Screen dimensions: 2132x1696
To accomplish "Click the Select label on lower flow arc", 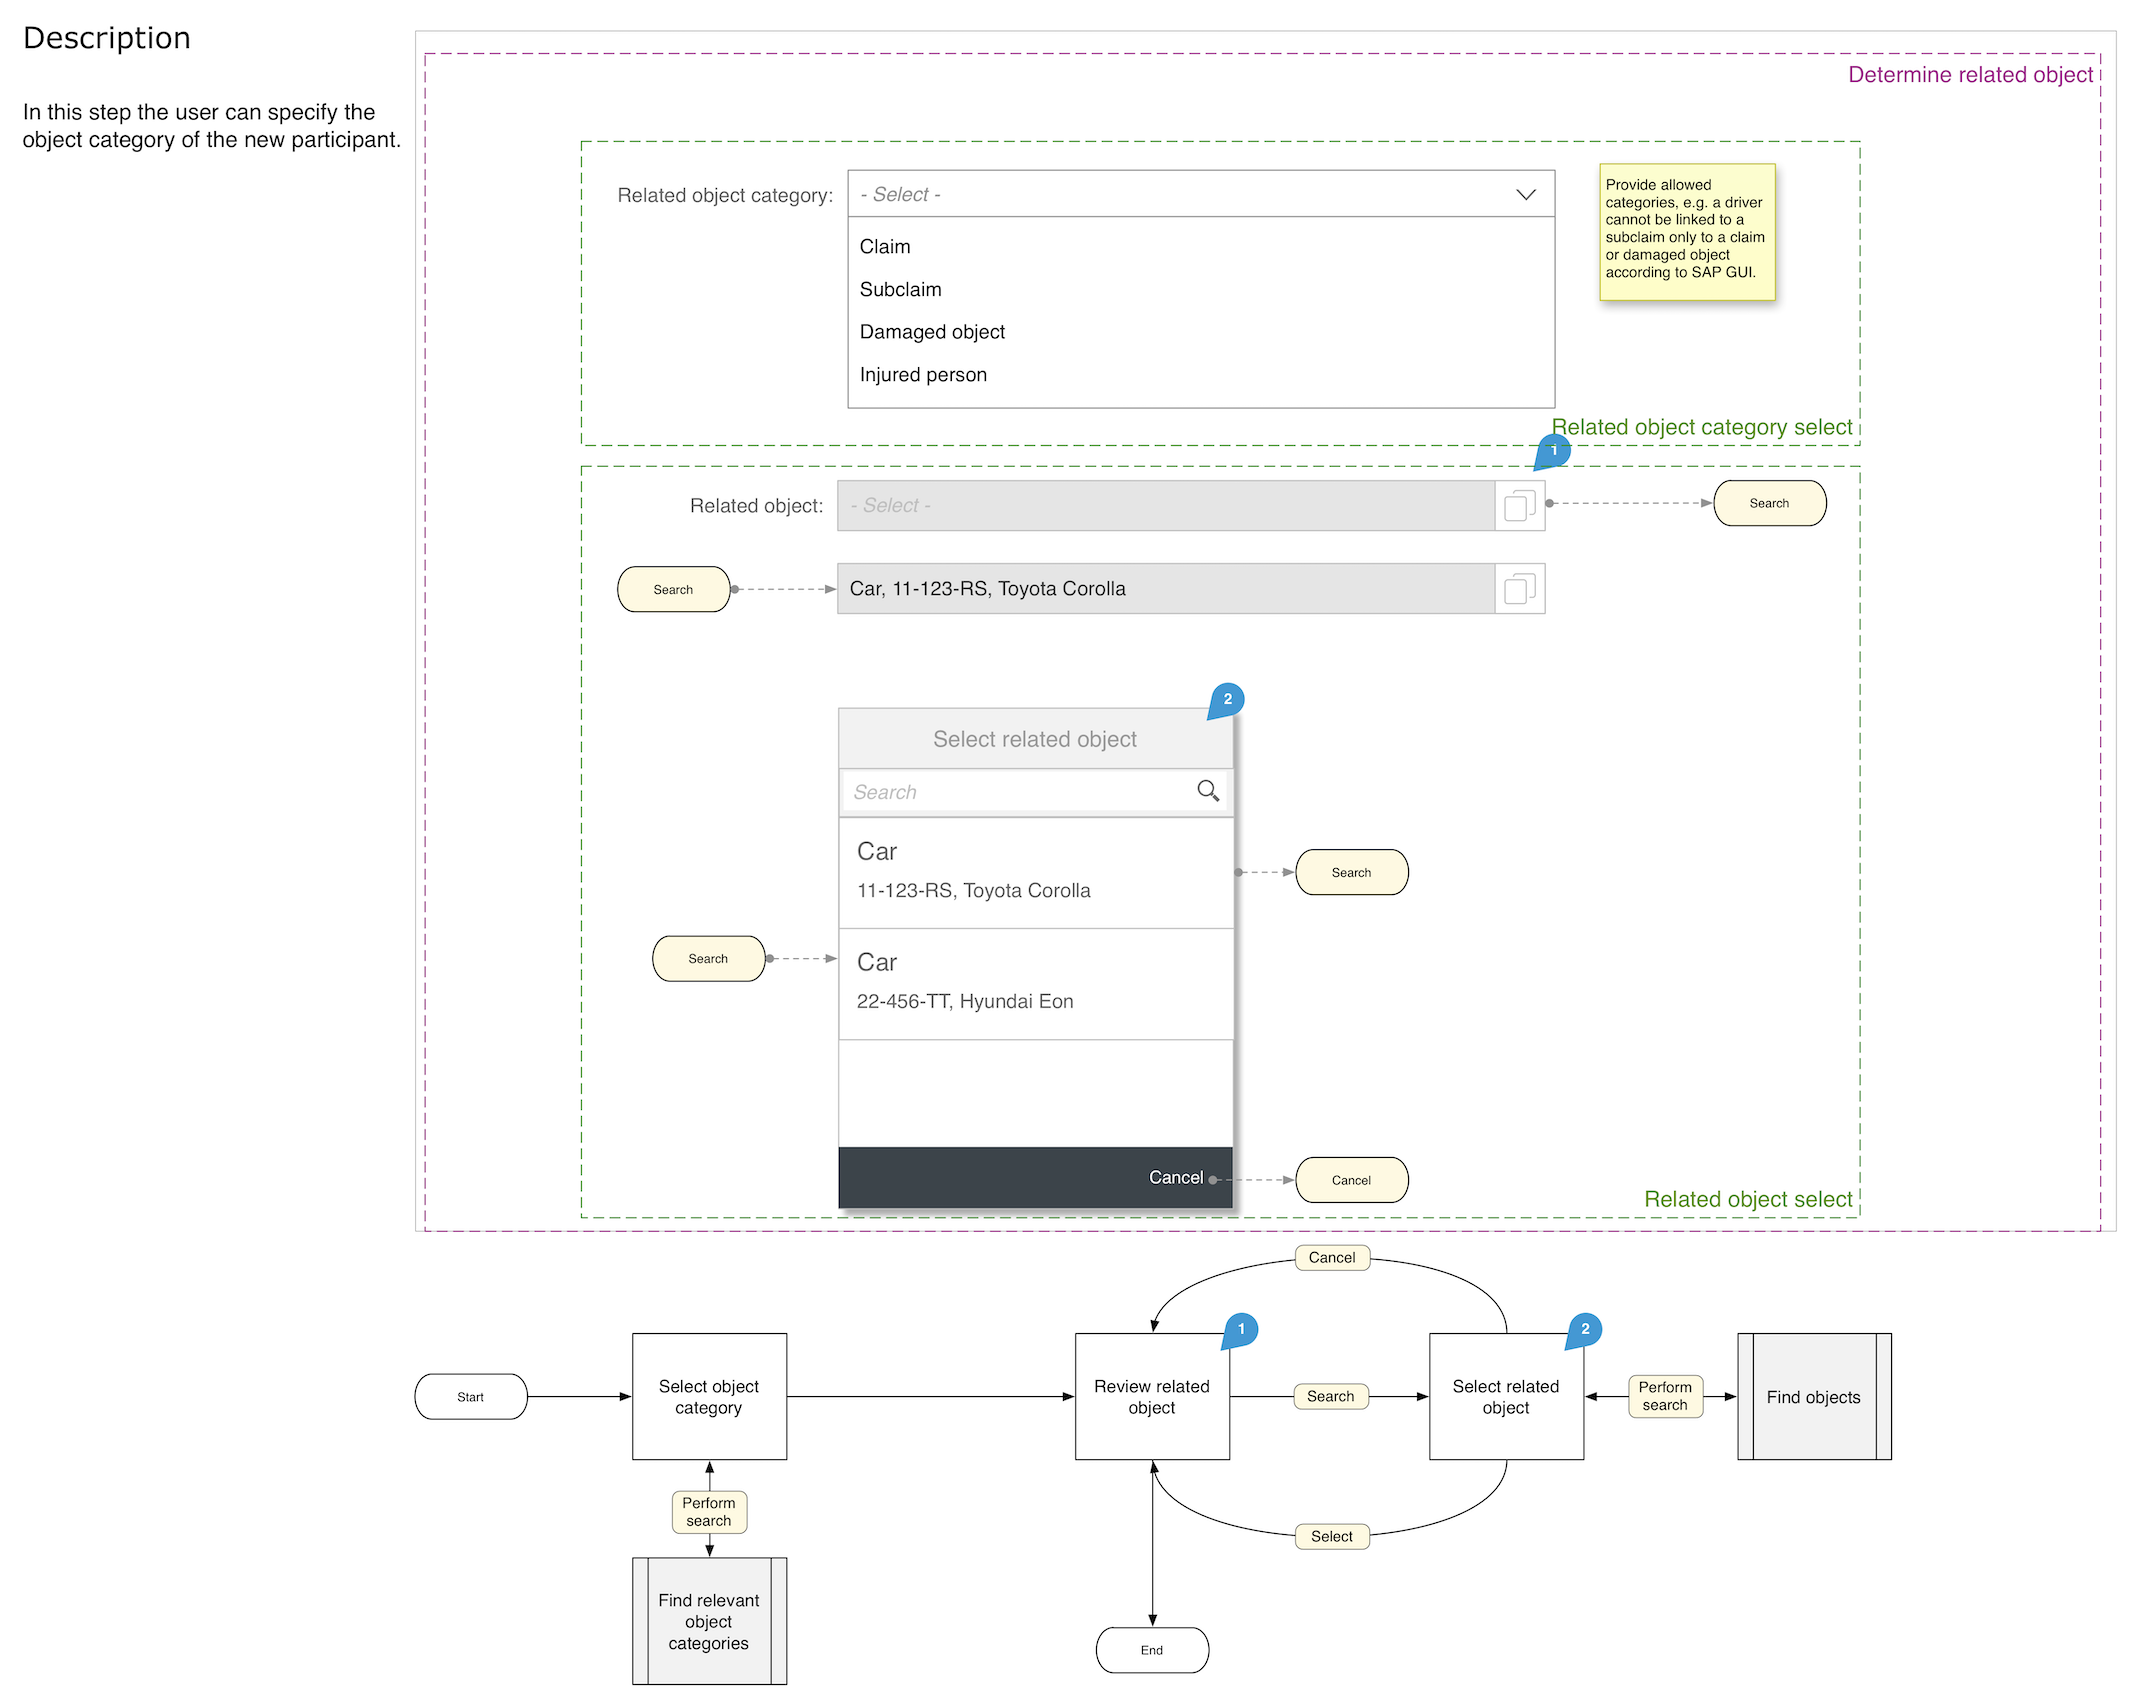I will point(1332,1536).
